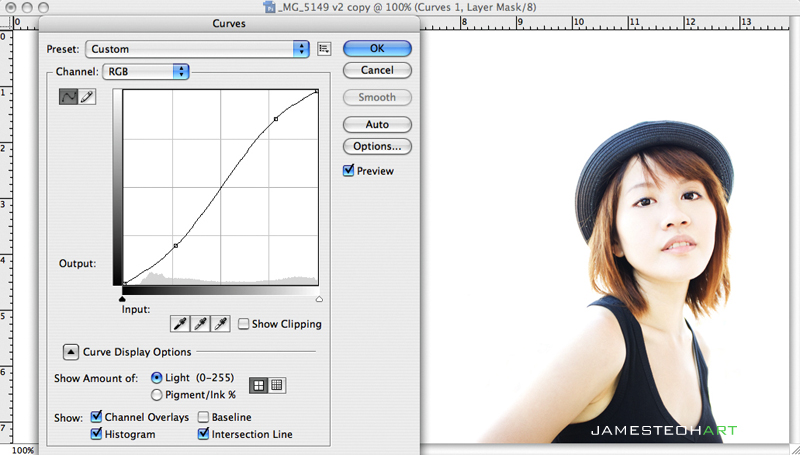This screenshot has width=800, height=455.
Task: Click the document icon in title bar
Action: 269,7
